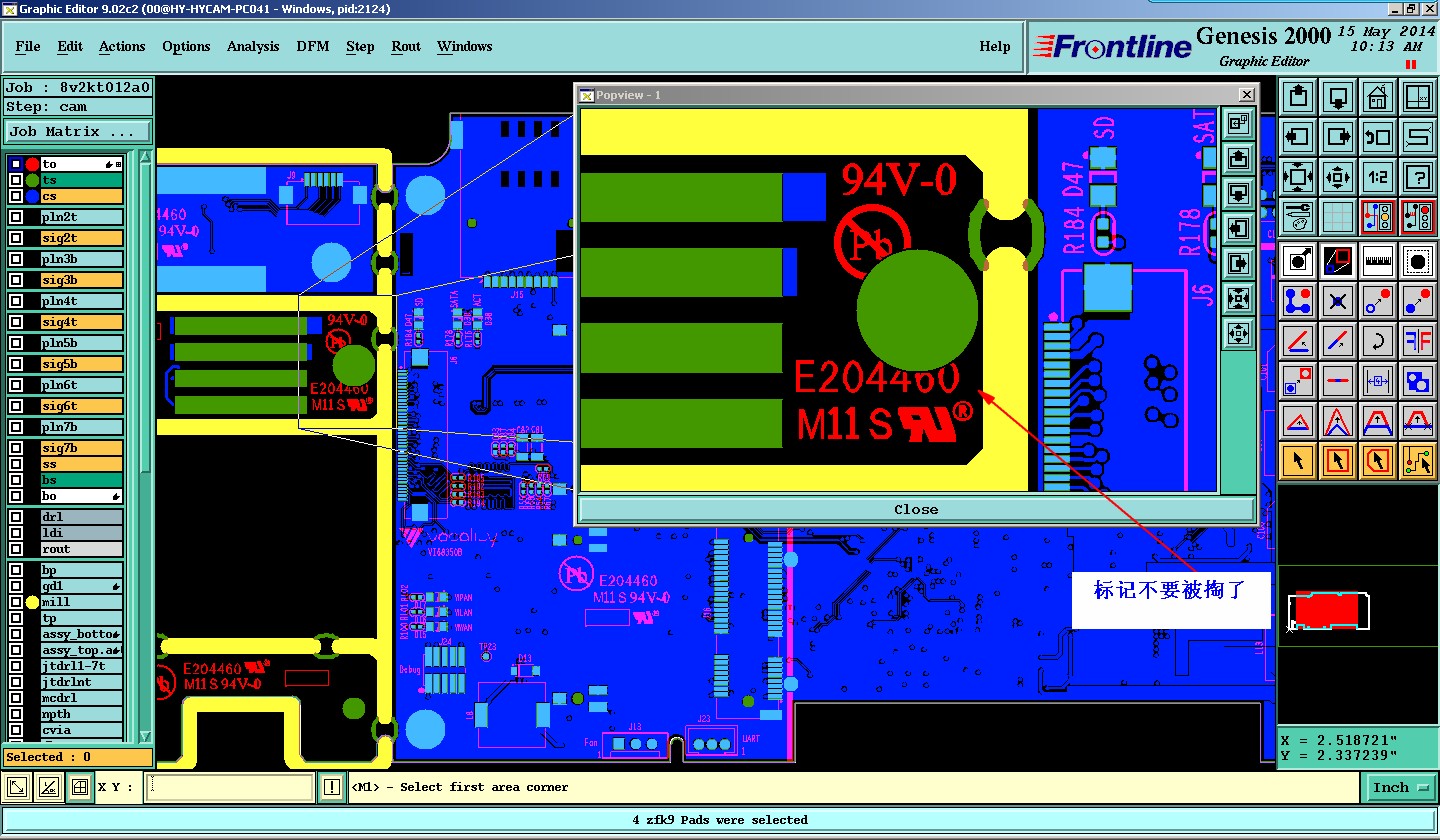Enable the sig2t layer checkbox
This screenshot has height=840, width=1440.
(x=16, y=238)
